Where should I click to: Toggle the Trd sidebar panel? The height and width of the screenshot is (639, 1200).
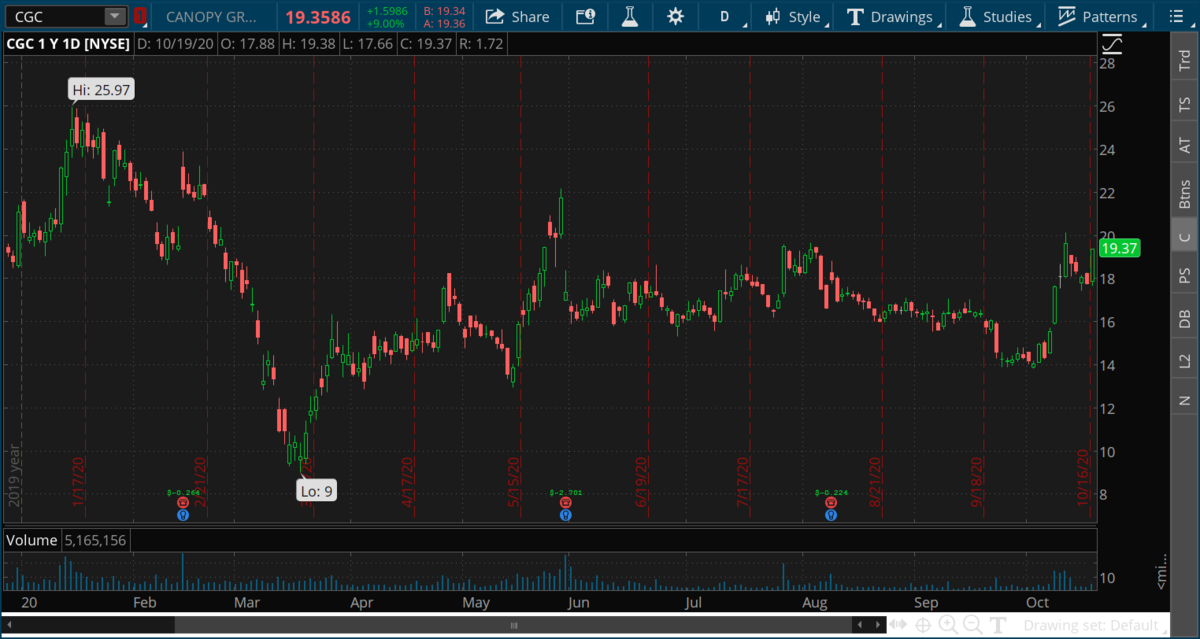[x=1184, y=60]
